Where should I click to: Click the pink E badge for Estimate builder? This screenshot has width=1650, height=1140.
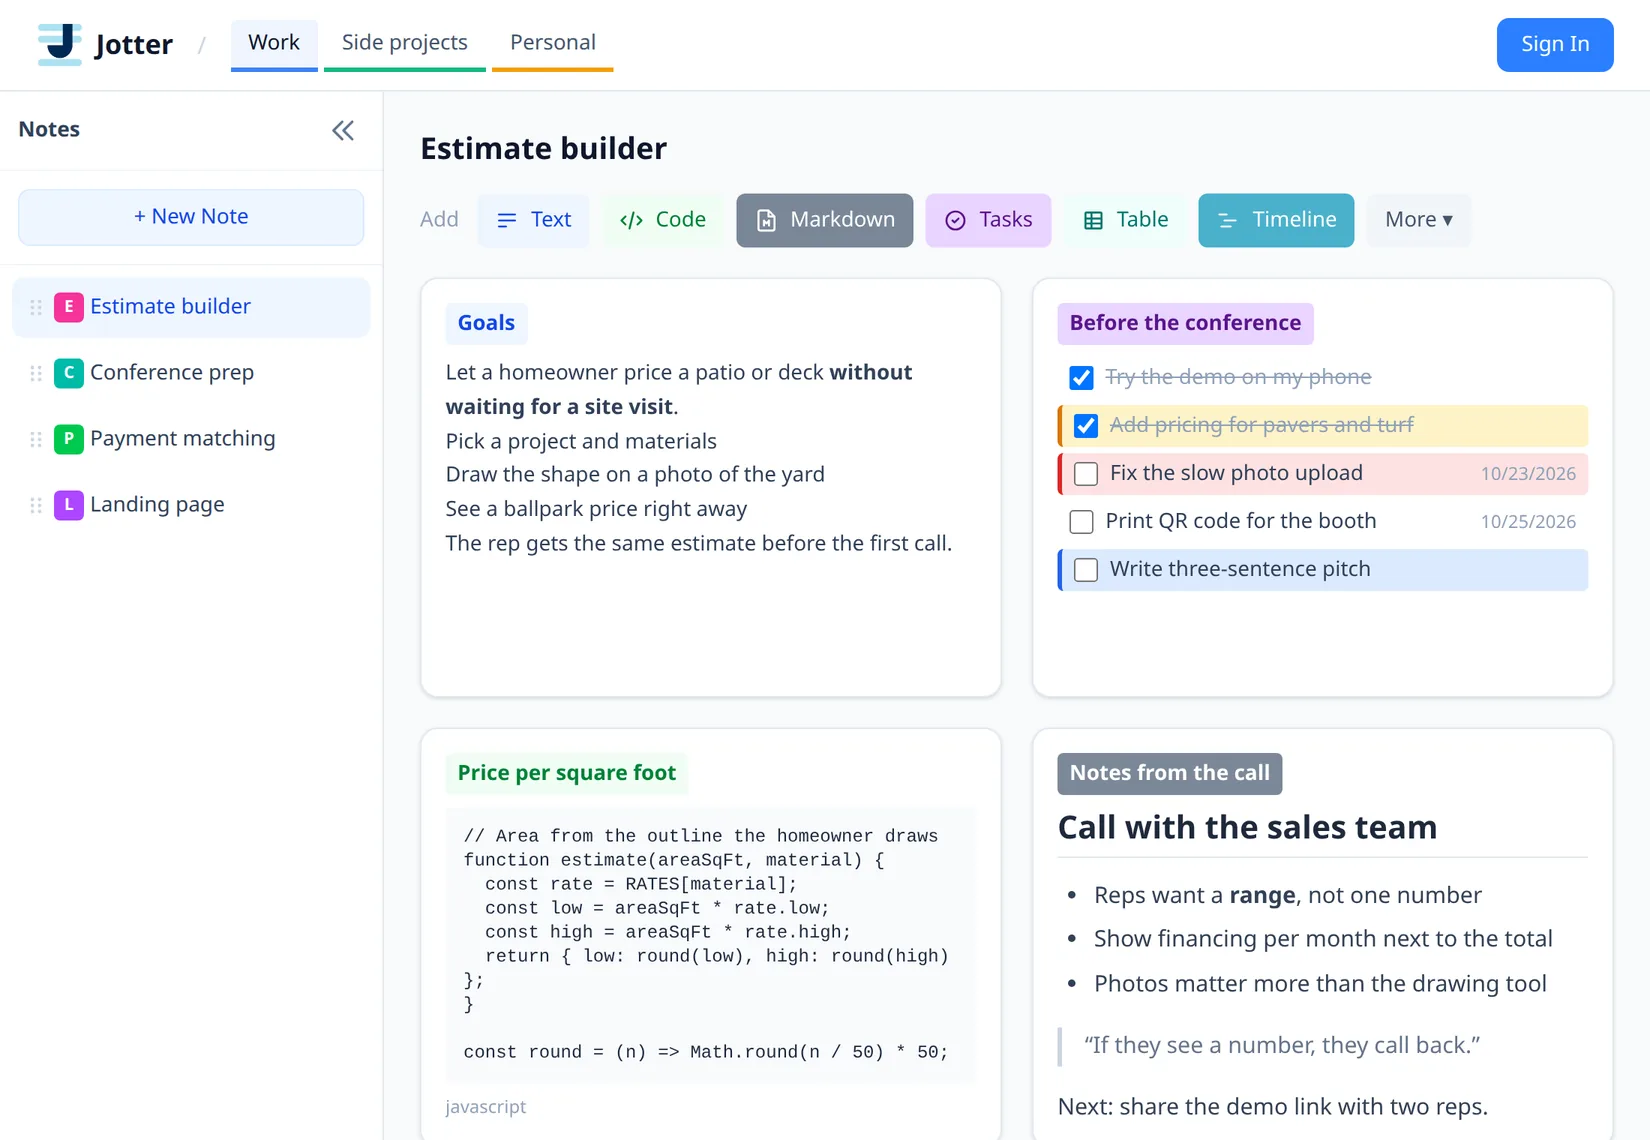pyautogui.click(x=68, y=307)
